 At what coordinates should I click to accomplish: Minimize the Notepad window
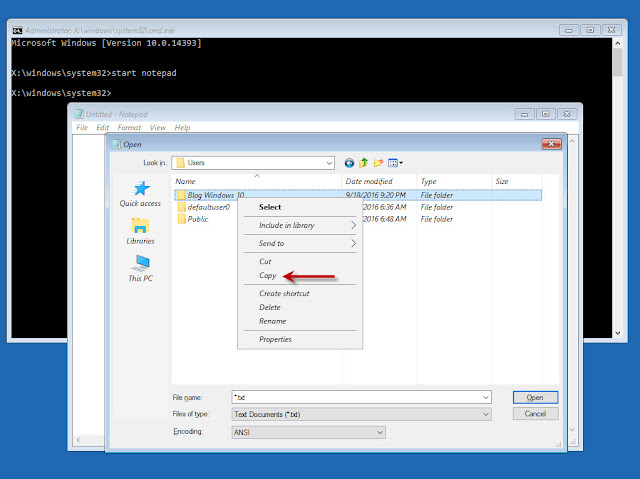(x=524, y=114)
